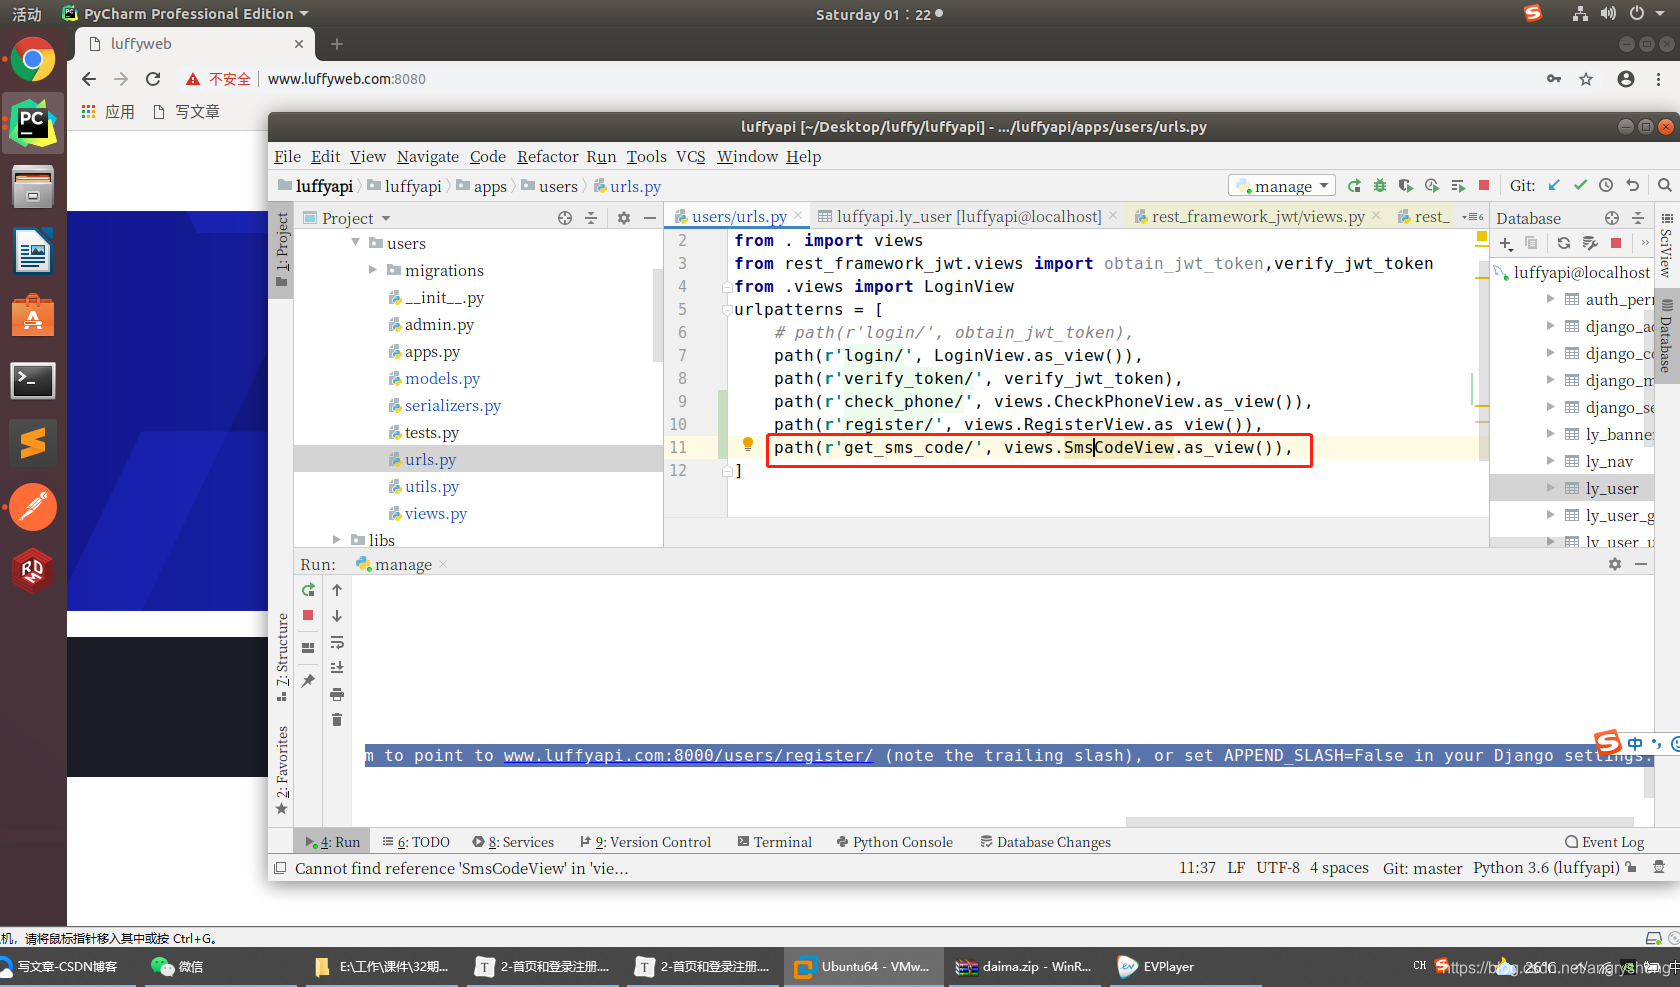
Task: Open the register URL link in console
Action: click(688, 756)
